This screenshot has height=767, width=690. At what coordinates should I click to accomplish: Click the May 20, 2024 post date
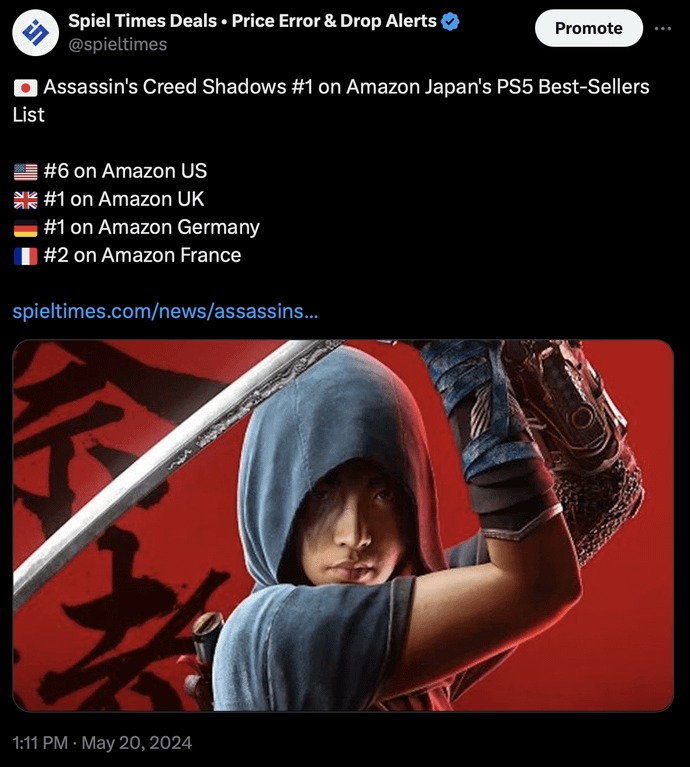(x=136, y=743)
